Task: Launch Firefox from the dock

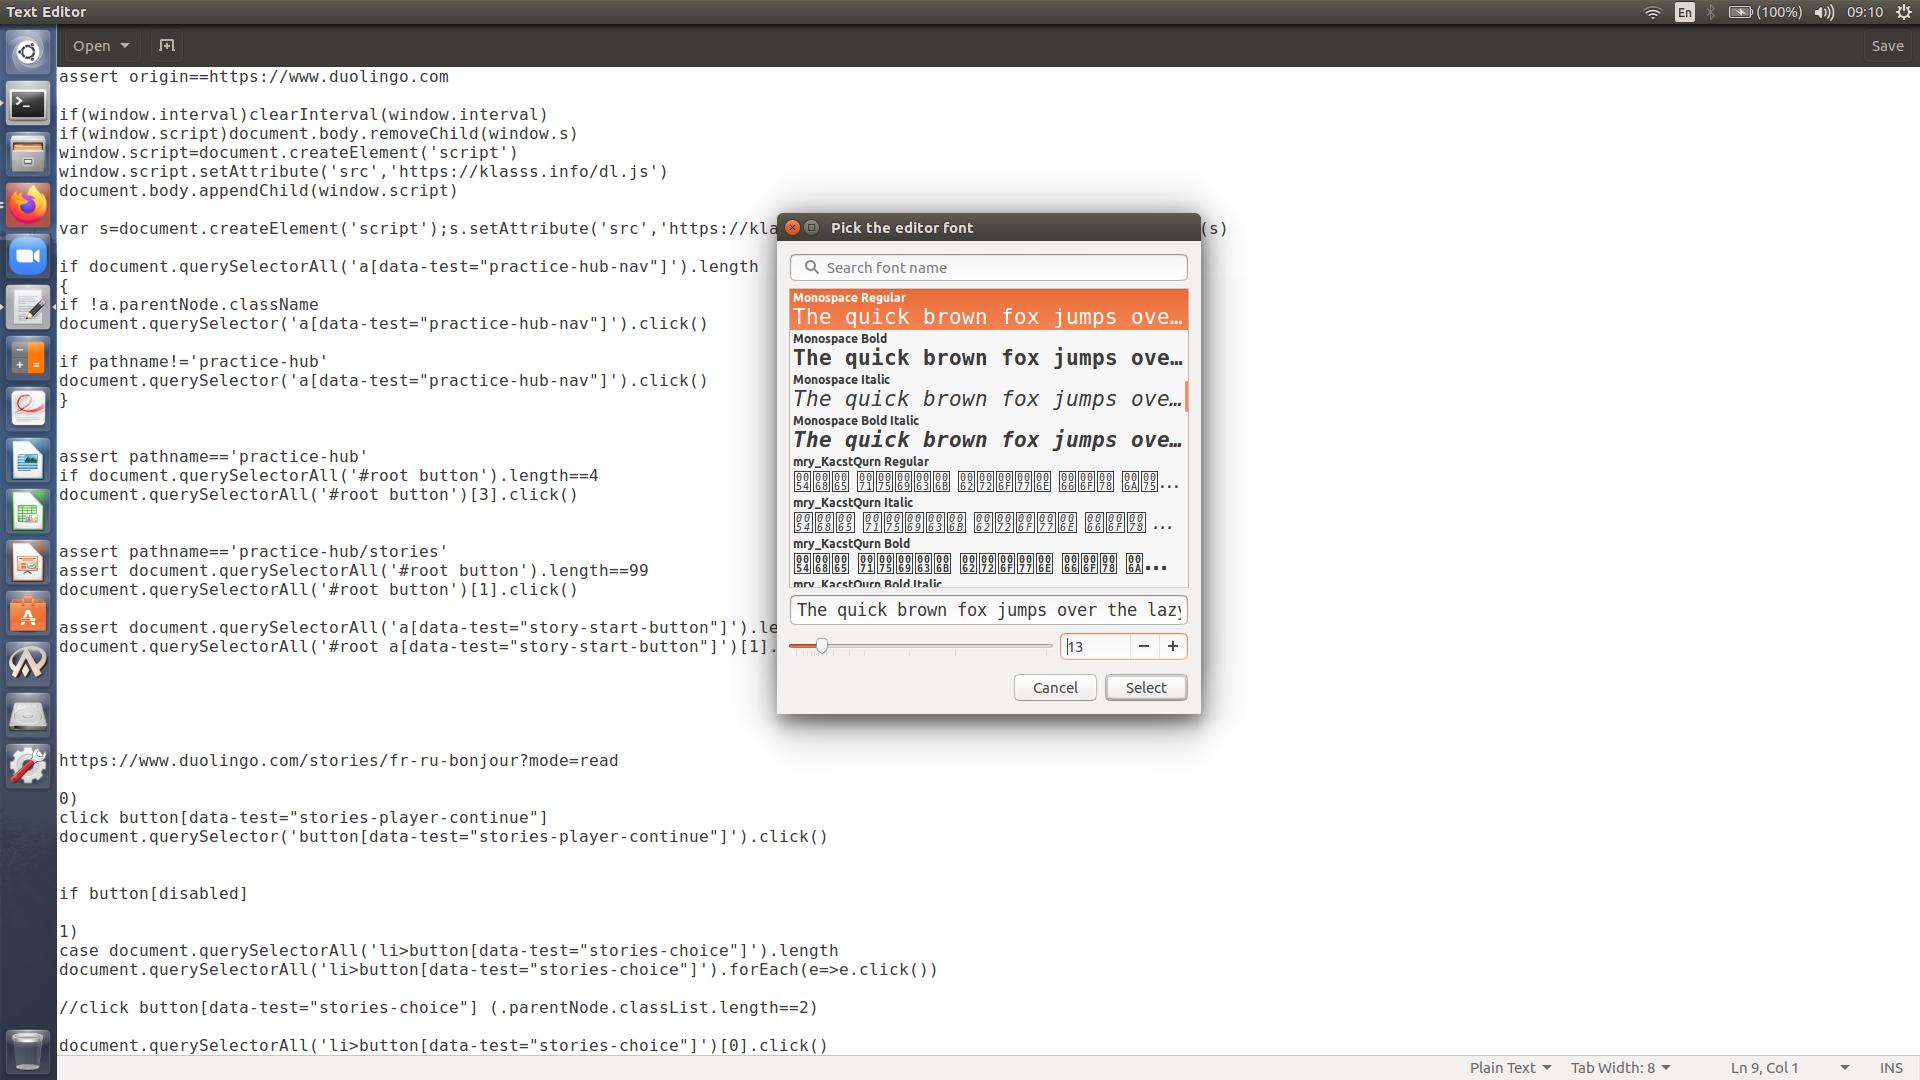Action: (28, 205)
